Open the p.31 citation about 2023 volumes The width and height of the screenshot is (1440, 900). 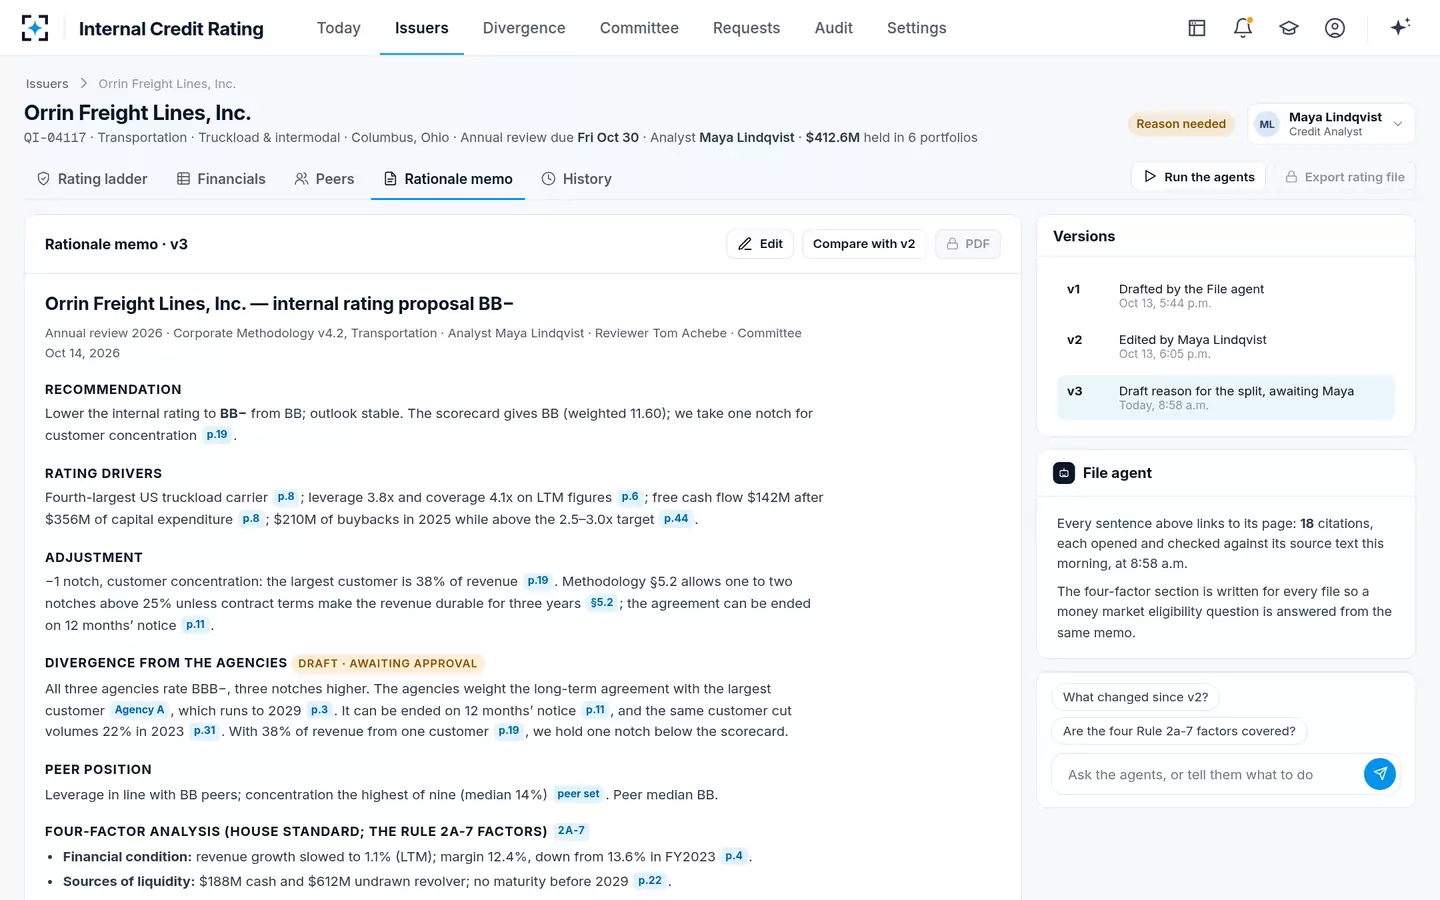click(x=205, y=731)
